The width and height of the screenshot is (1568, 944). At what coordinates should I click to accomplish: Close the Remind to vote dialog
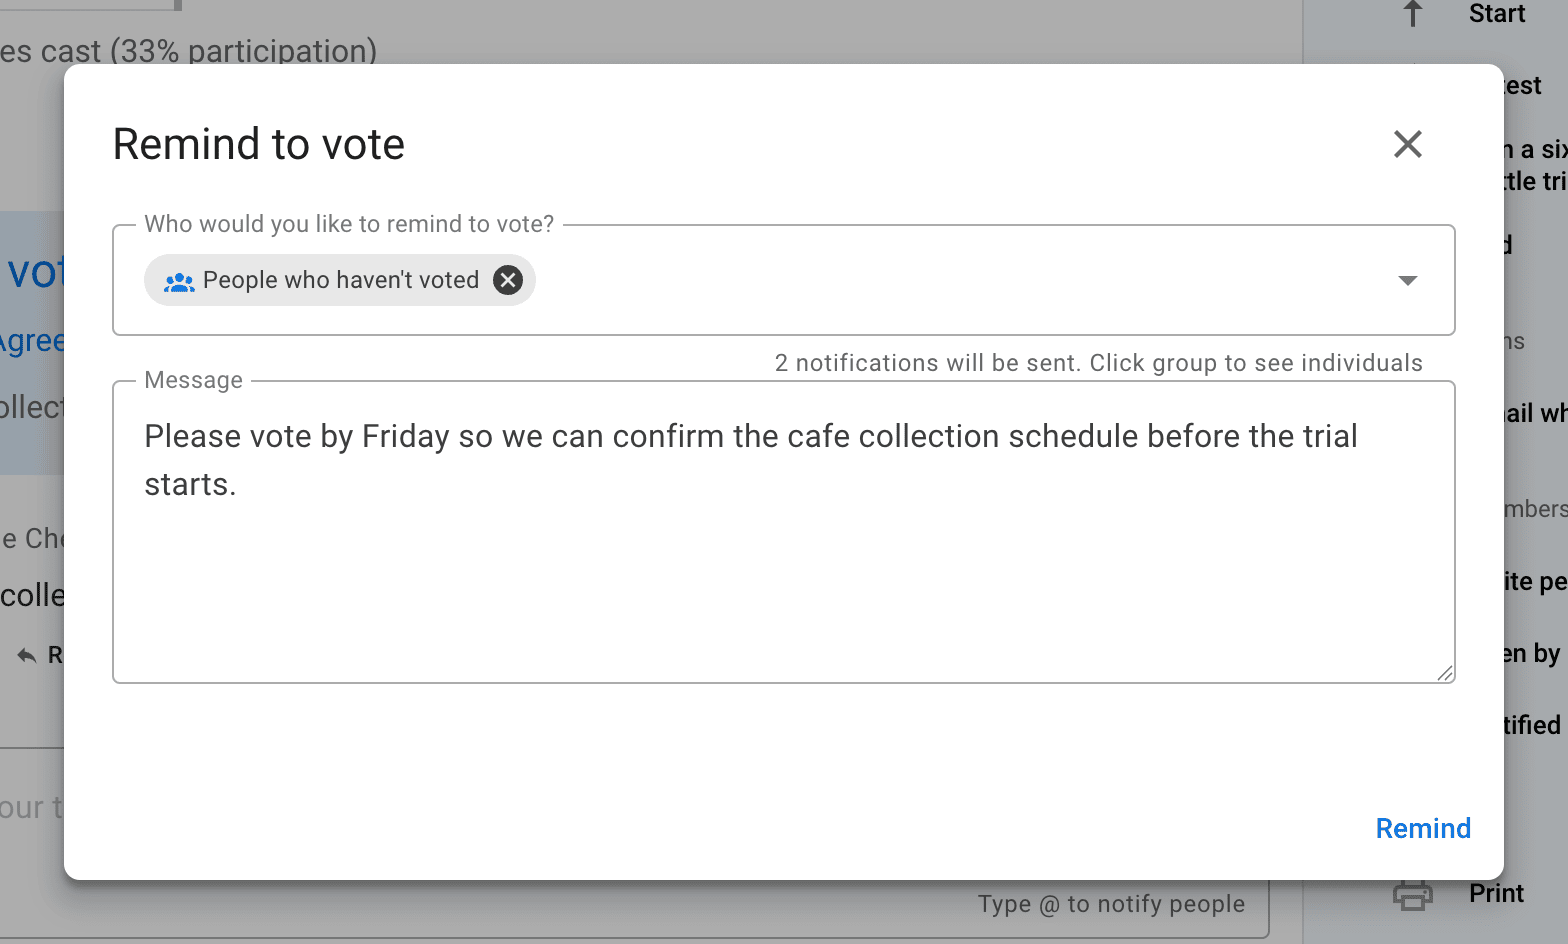pyautogui.click(x=1407, y=144)
